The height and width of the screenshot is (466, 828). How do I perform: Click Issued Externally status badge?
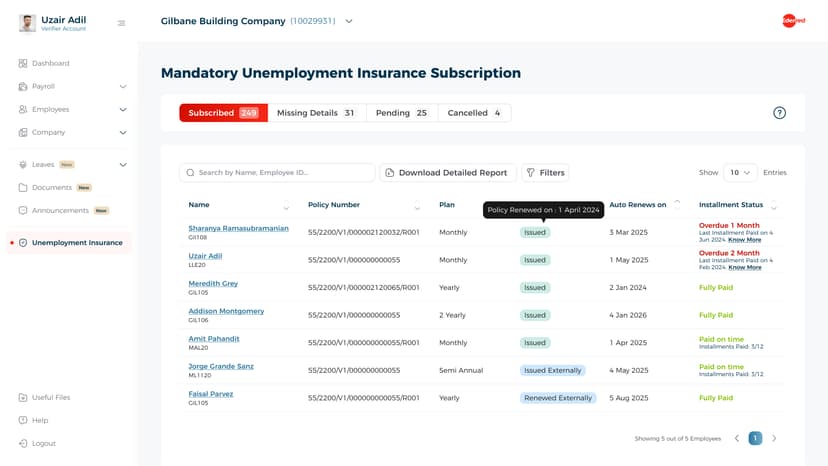(552, 370)
